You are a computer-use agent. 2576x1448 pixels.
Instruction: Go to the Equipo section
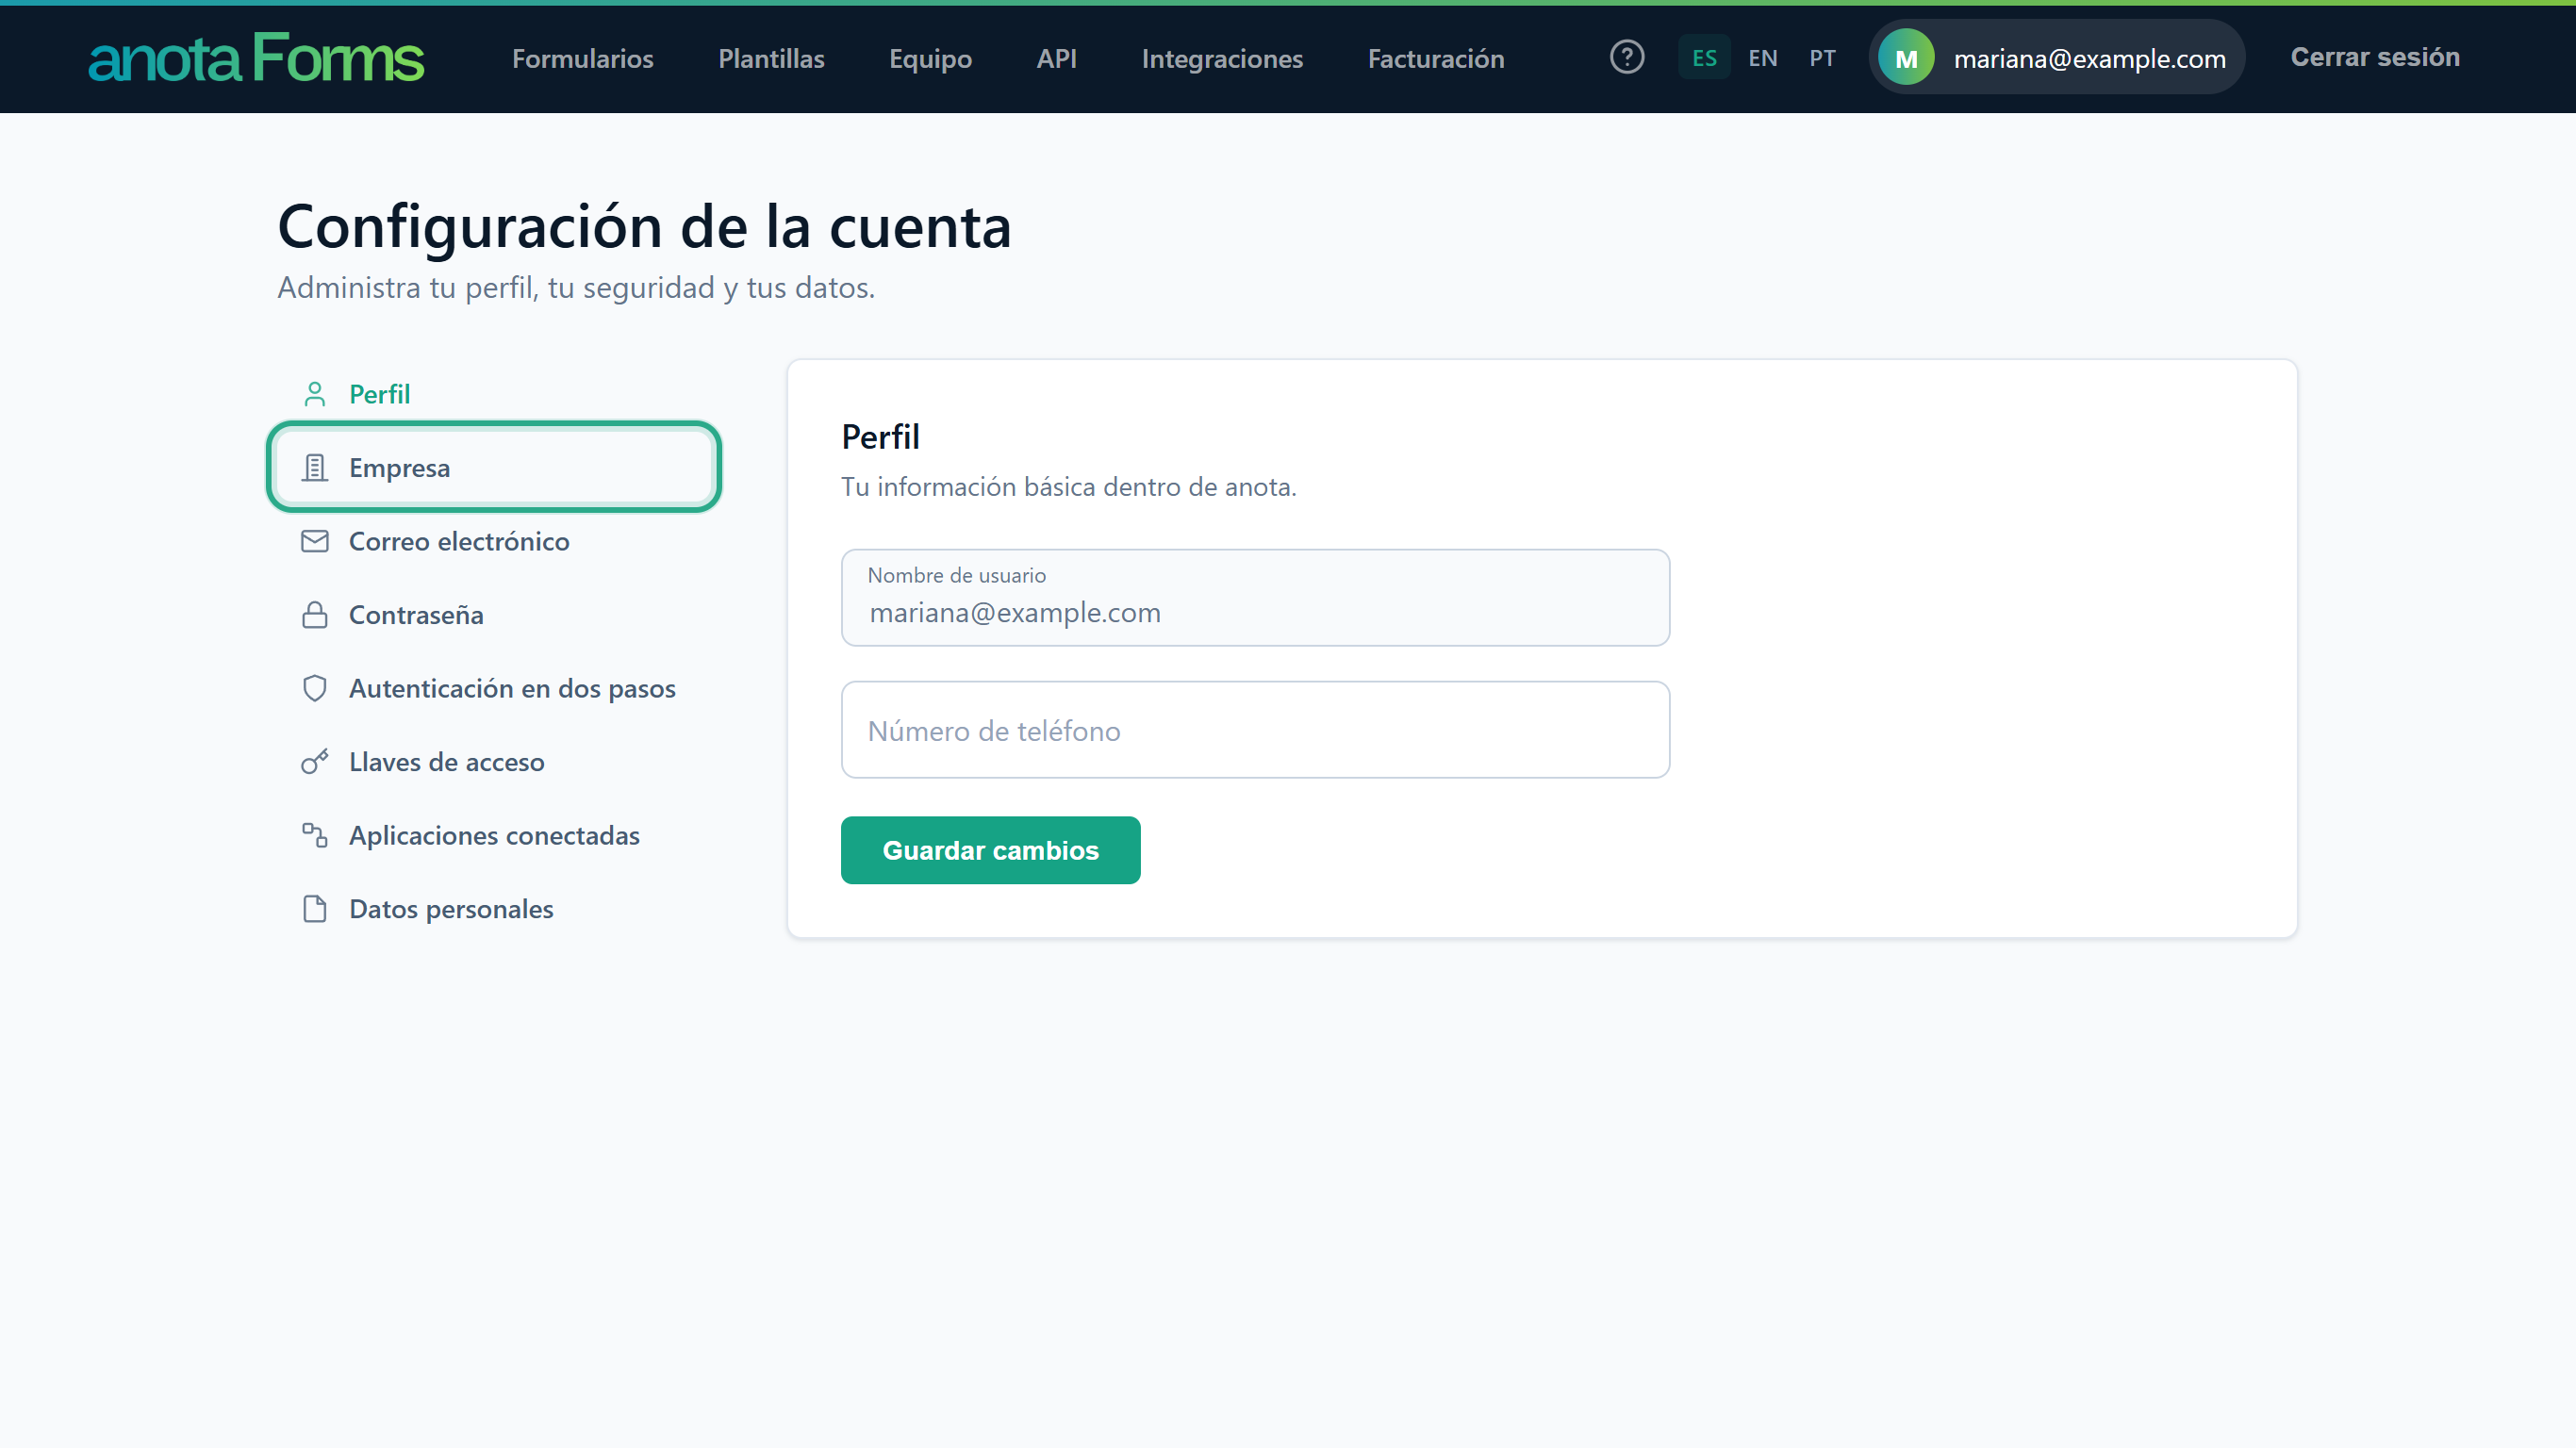[x=930, y=58]
